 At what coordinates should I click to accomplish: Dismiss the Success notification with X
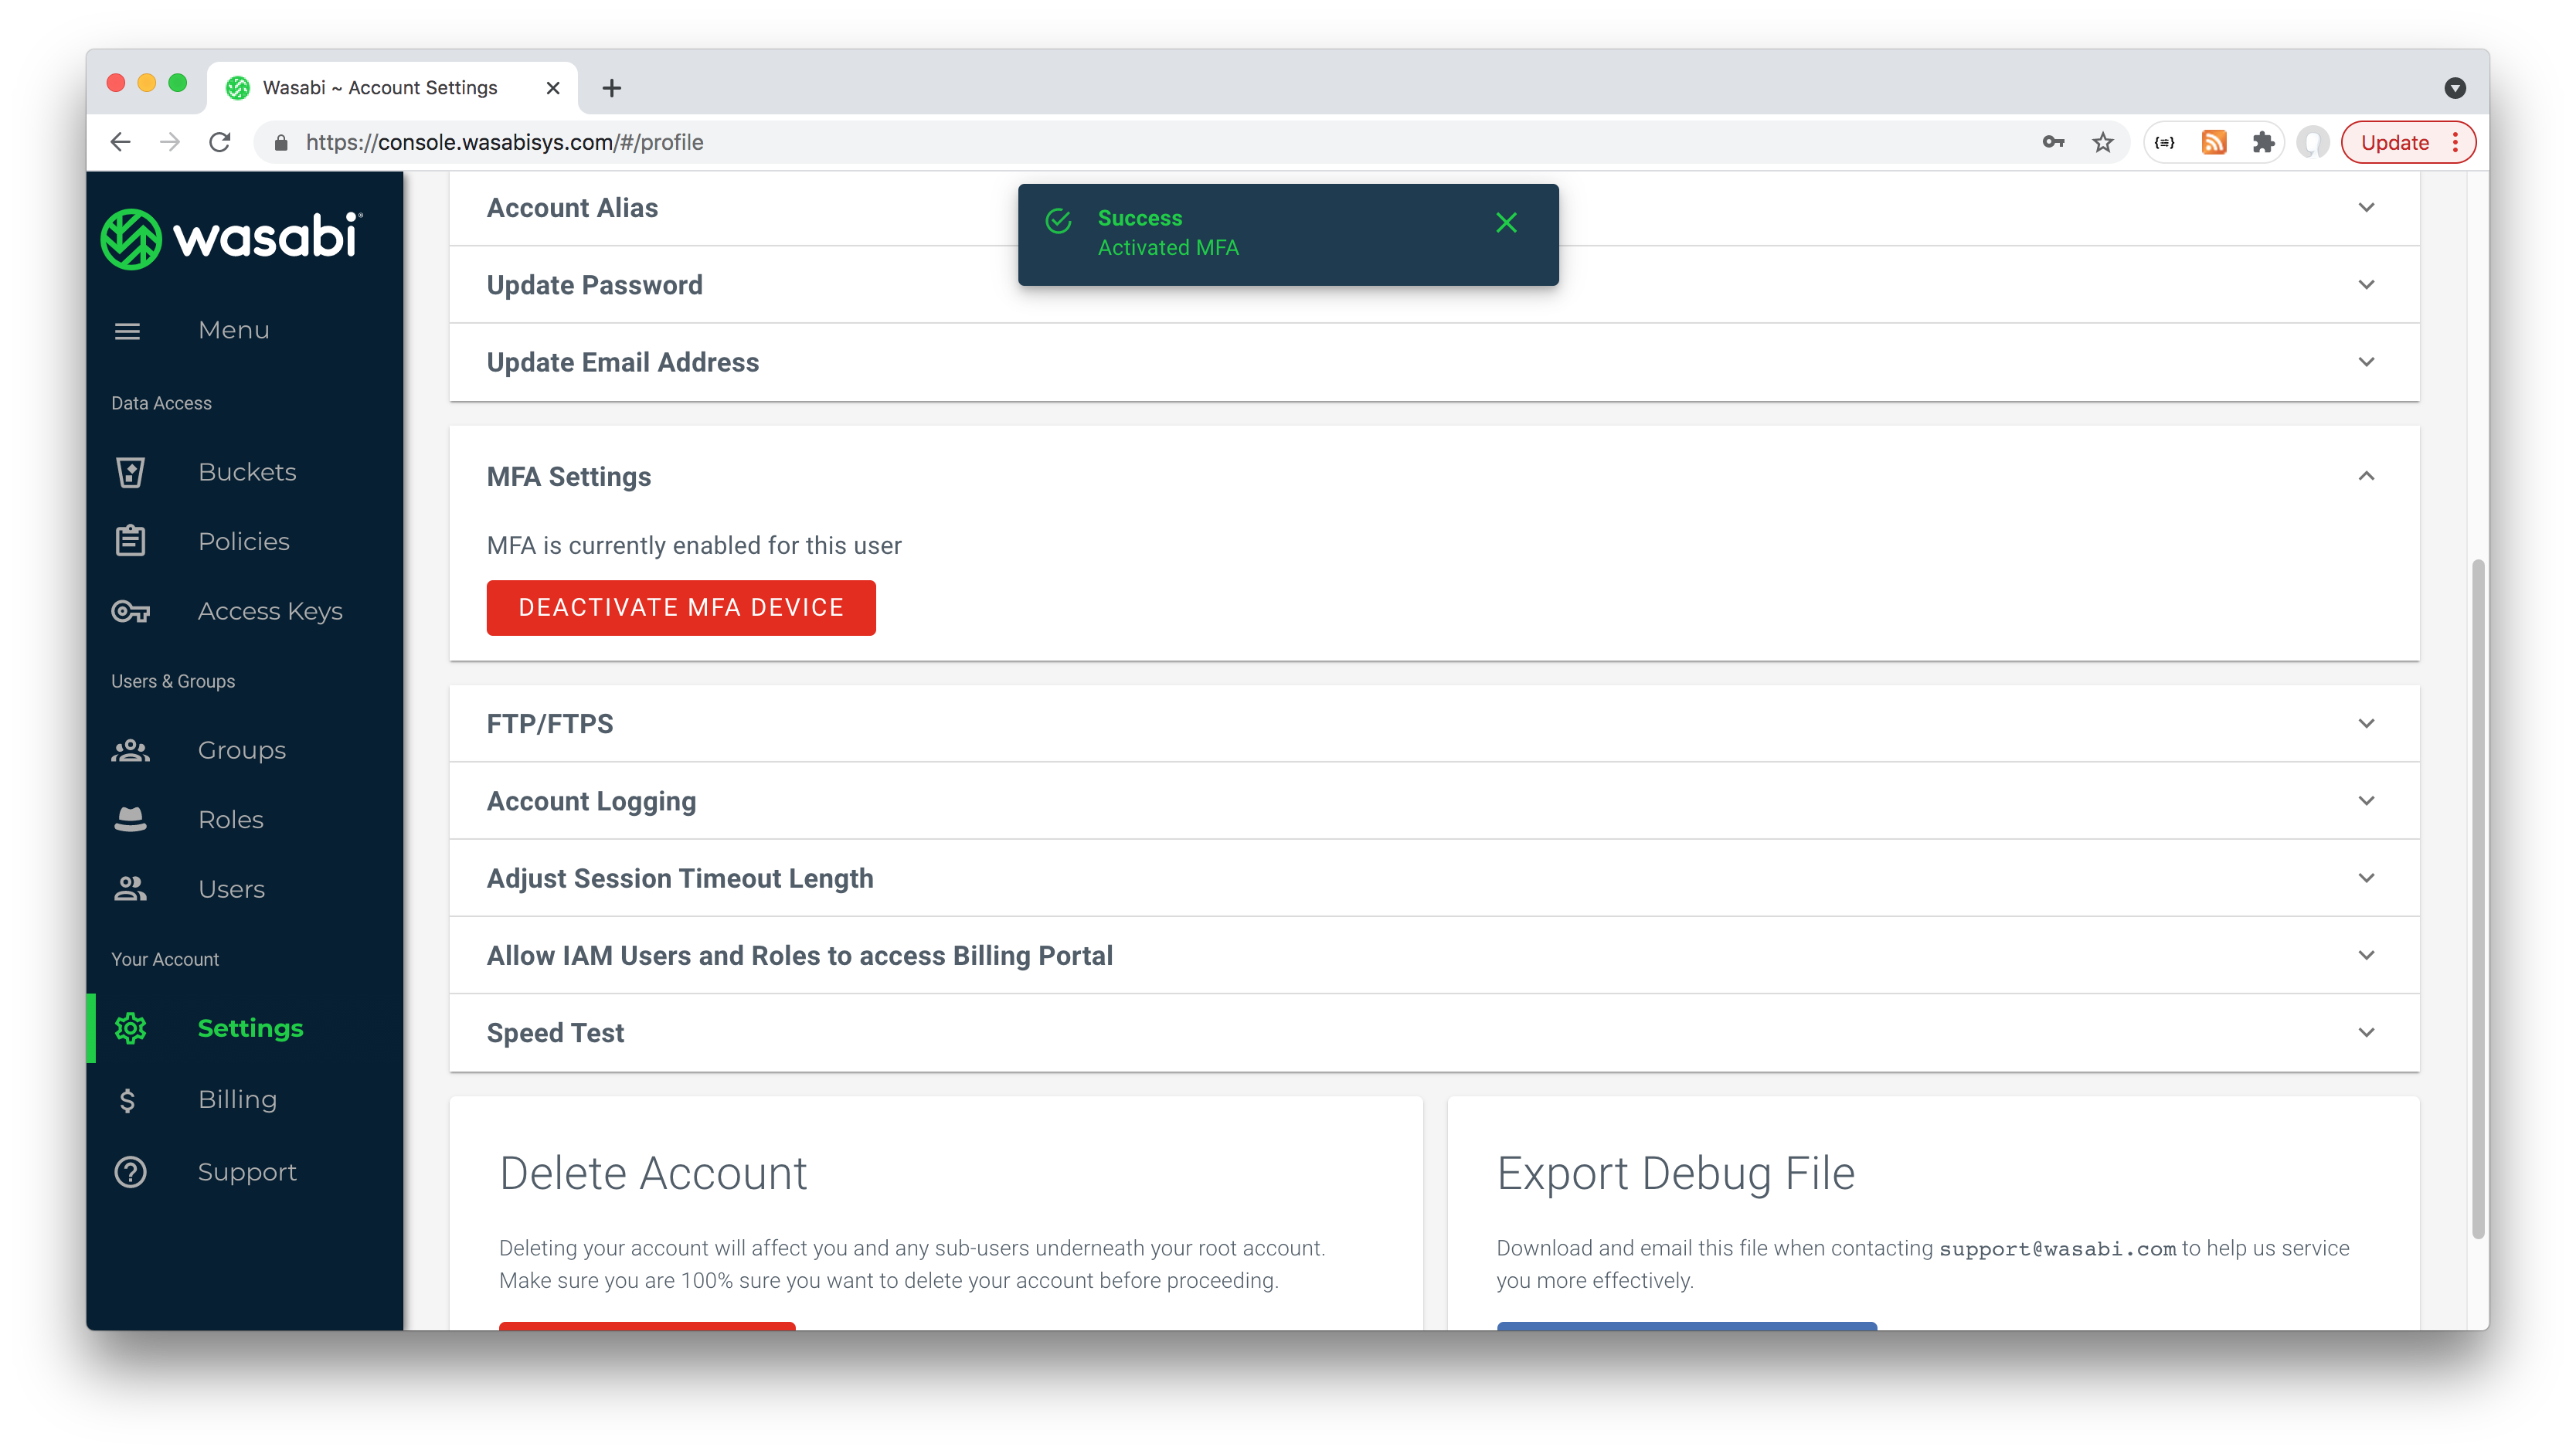tap(1506, 223)
